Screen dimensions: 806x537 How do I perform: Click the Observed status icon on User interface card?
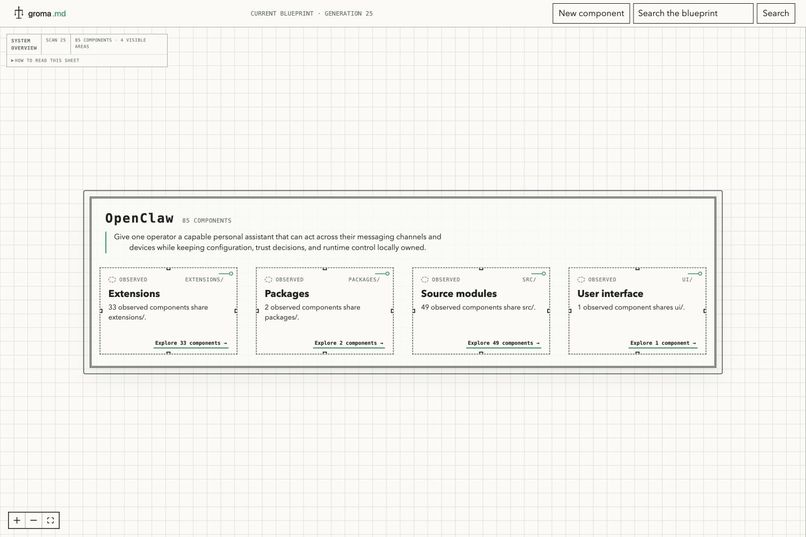[x=581, y=280]
